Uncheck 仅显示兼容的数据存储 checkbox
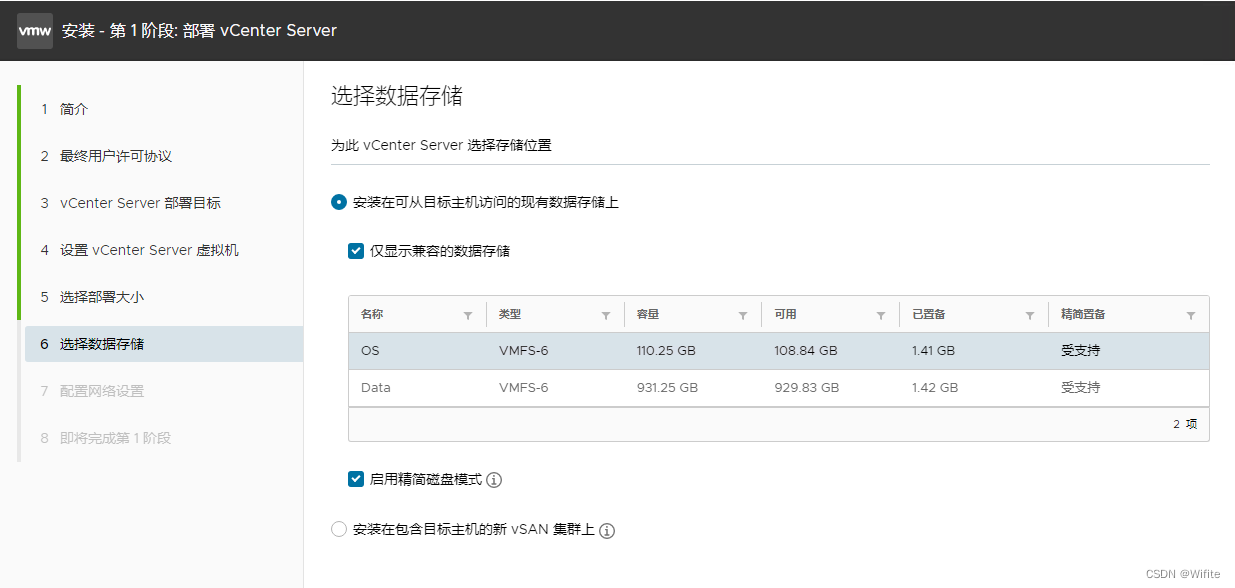This screenshot has width=1235, height=588. click(356, 251)
